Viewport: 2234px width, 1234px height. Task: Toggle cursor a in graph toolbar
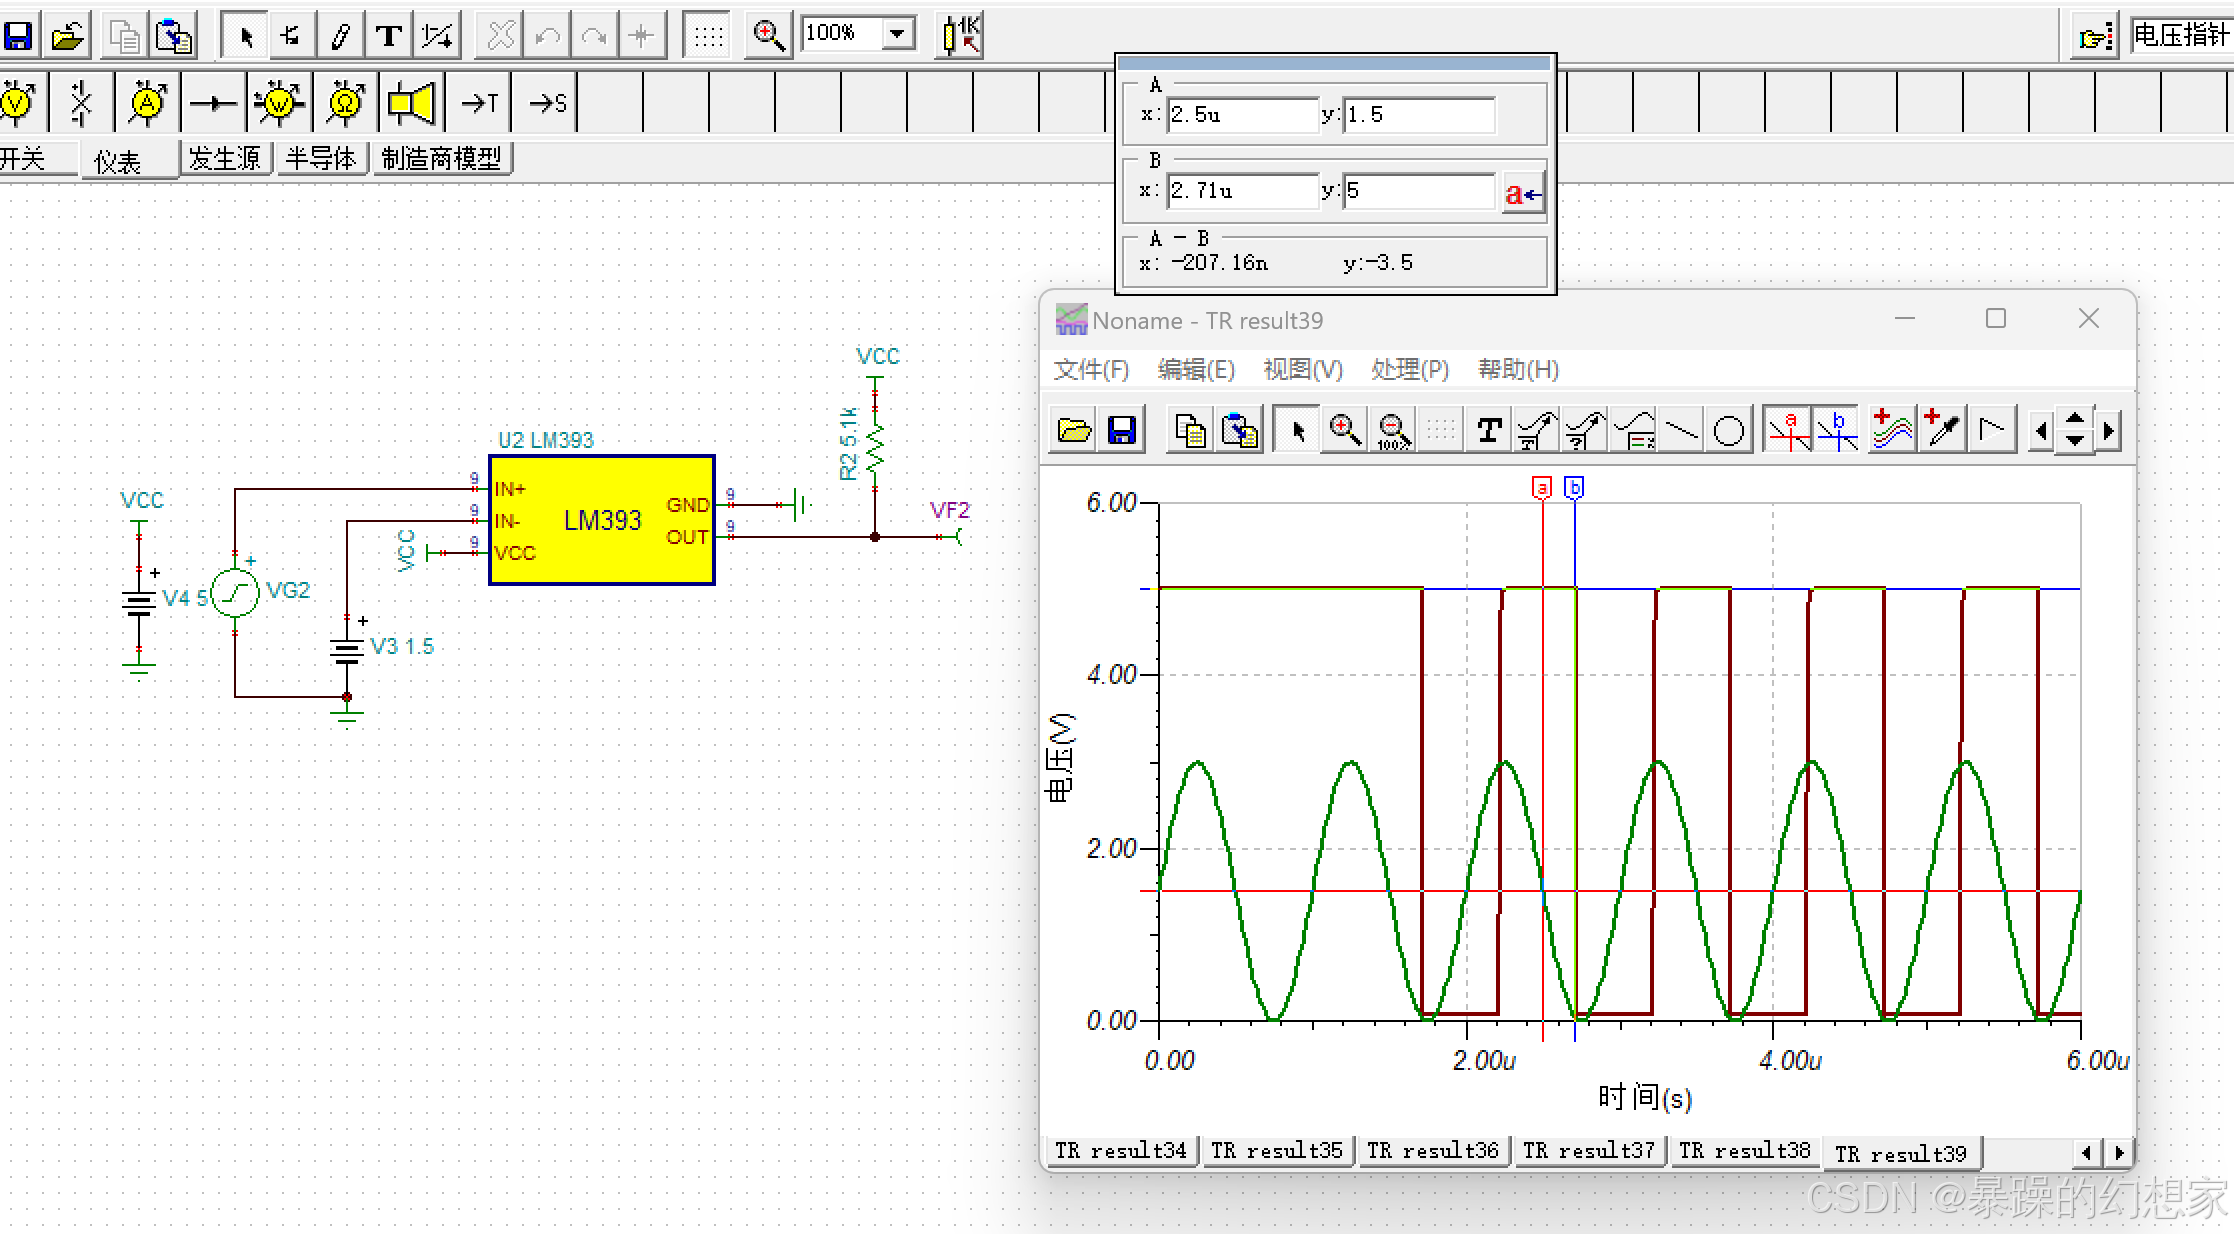pyautogui.click(x=1788, y=431)
